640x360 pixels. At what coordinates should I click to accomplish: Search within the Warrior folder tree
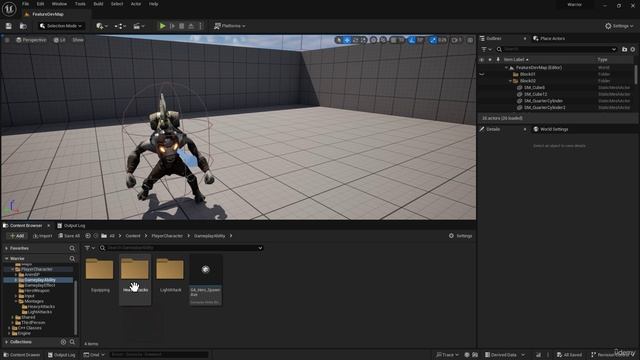tap(72, 259)
